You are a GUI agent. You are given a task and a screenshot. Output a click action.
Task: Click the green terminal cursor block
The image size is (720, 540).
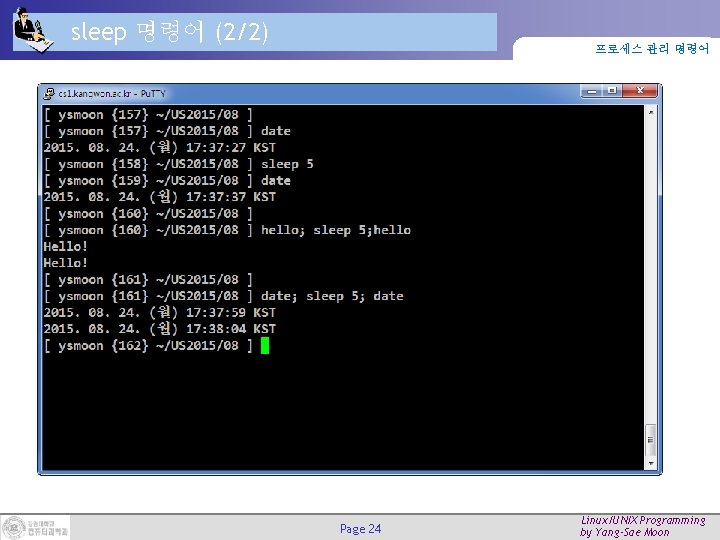click(265, 345)
